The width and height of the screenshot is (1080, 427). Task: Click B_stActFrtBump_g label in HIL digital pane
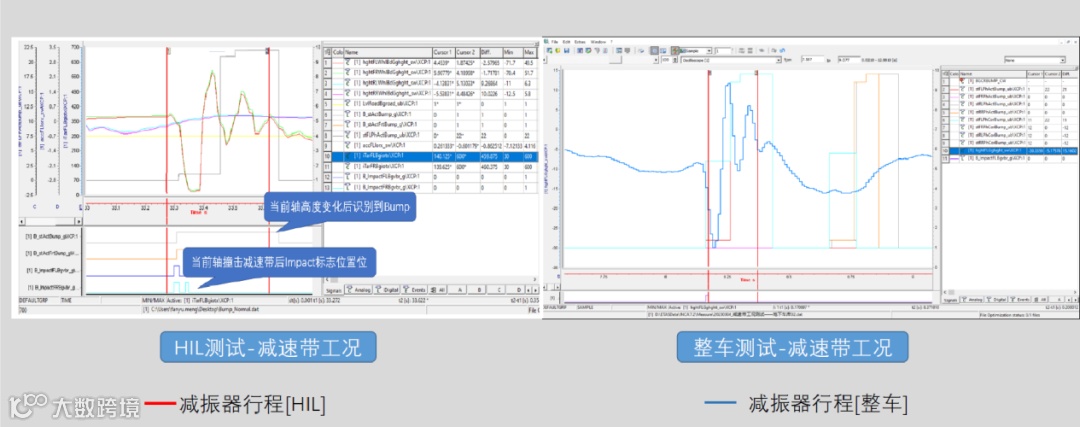(52, 253)
